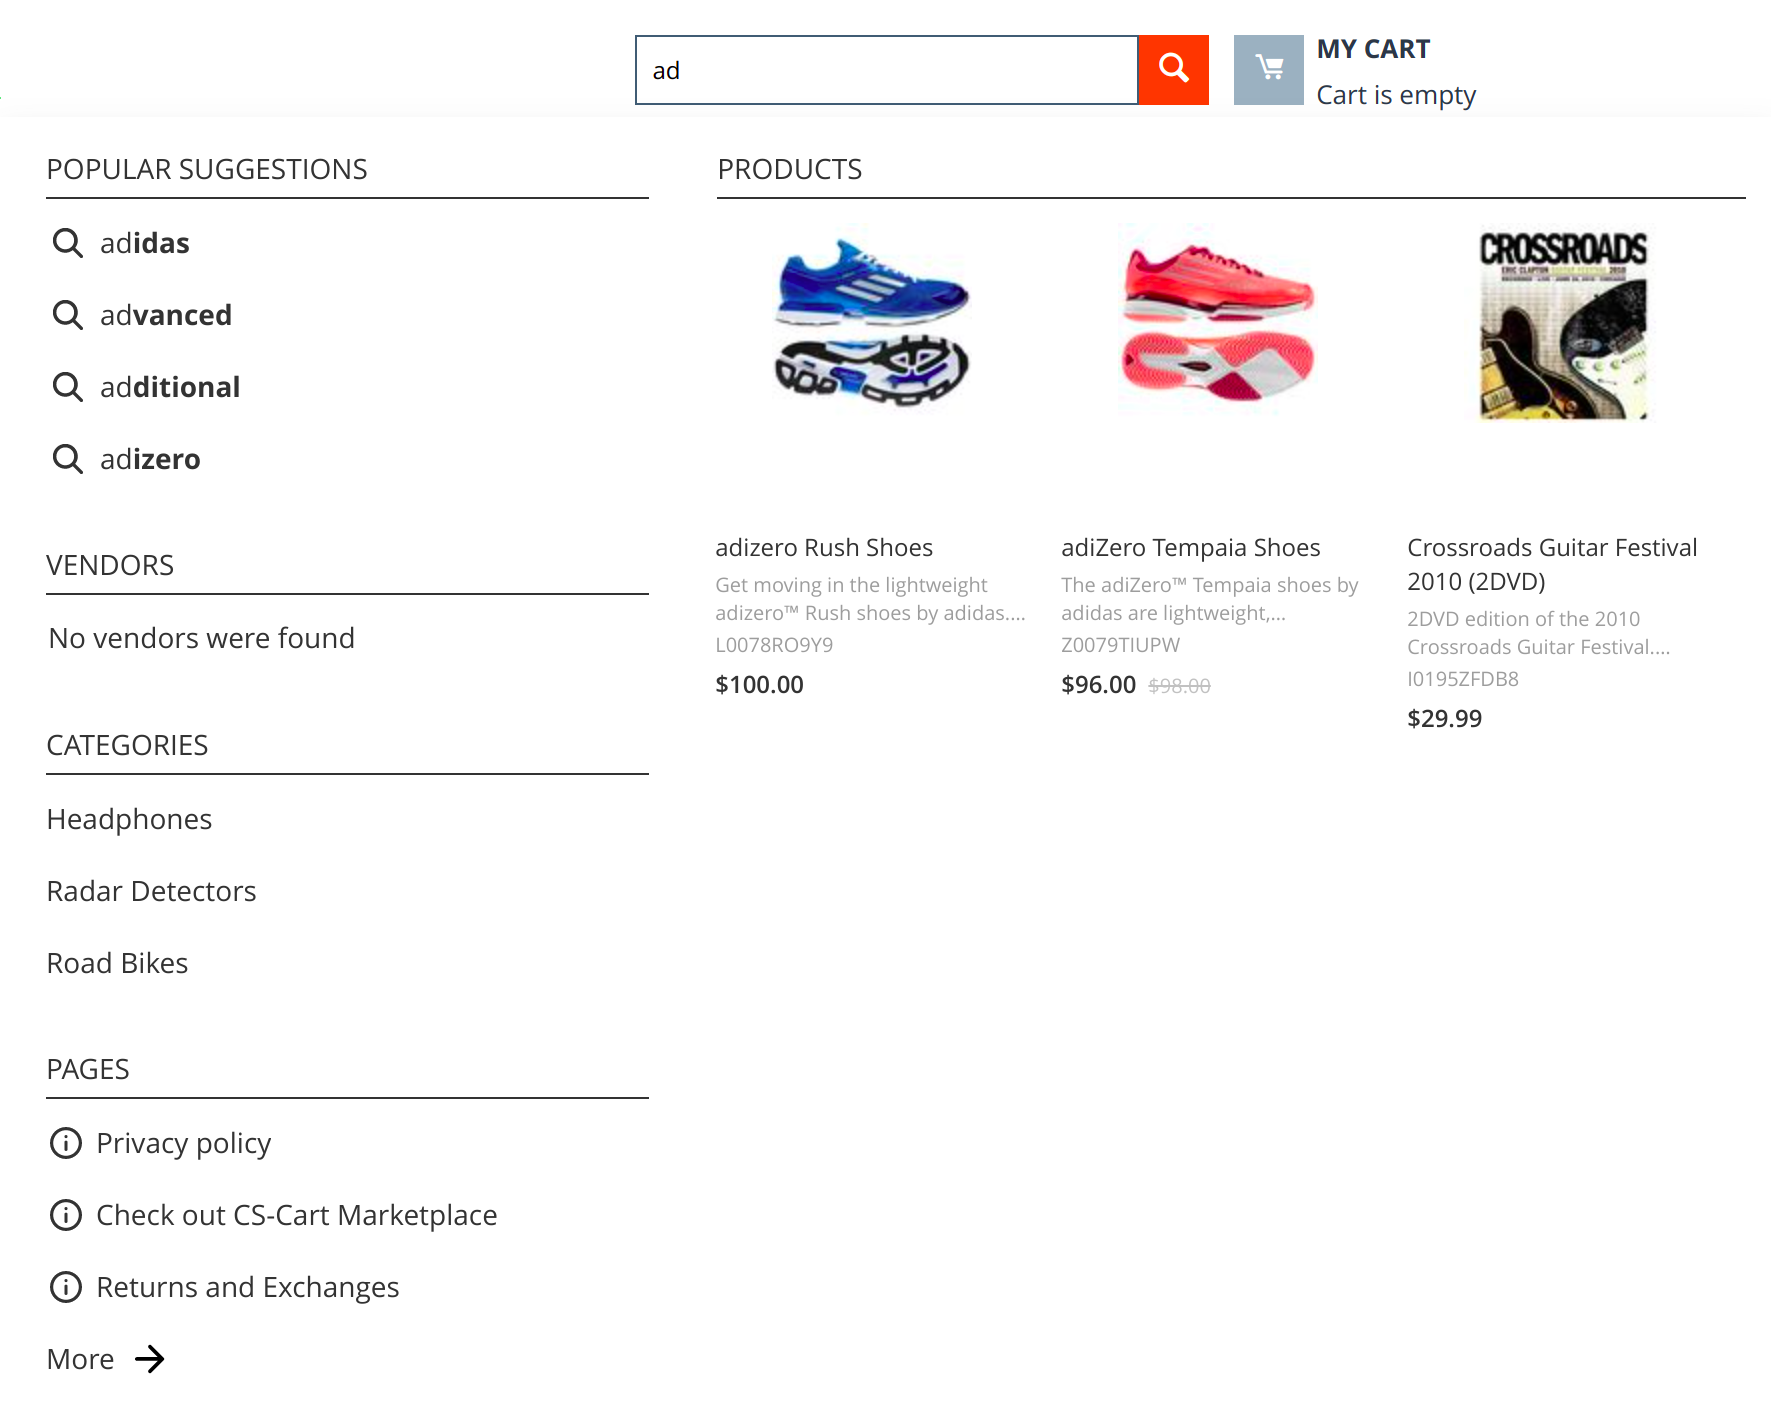Click the $100.00 price

(x=759, y=685)
